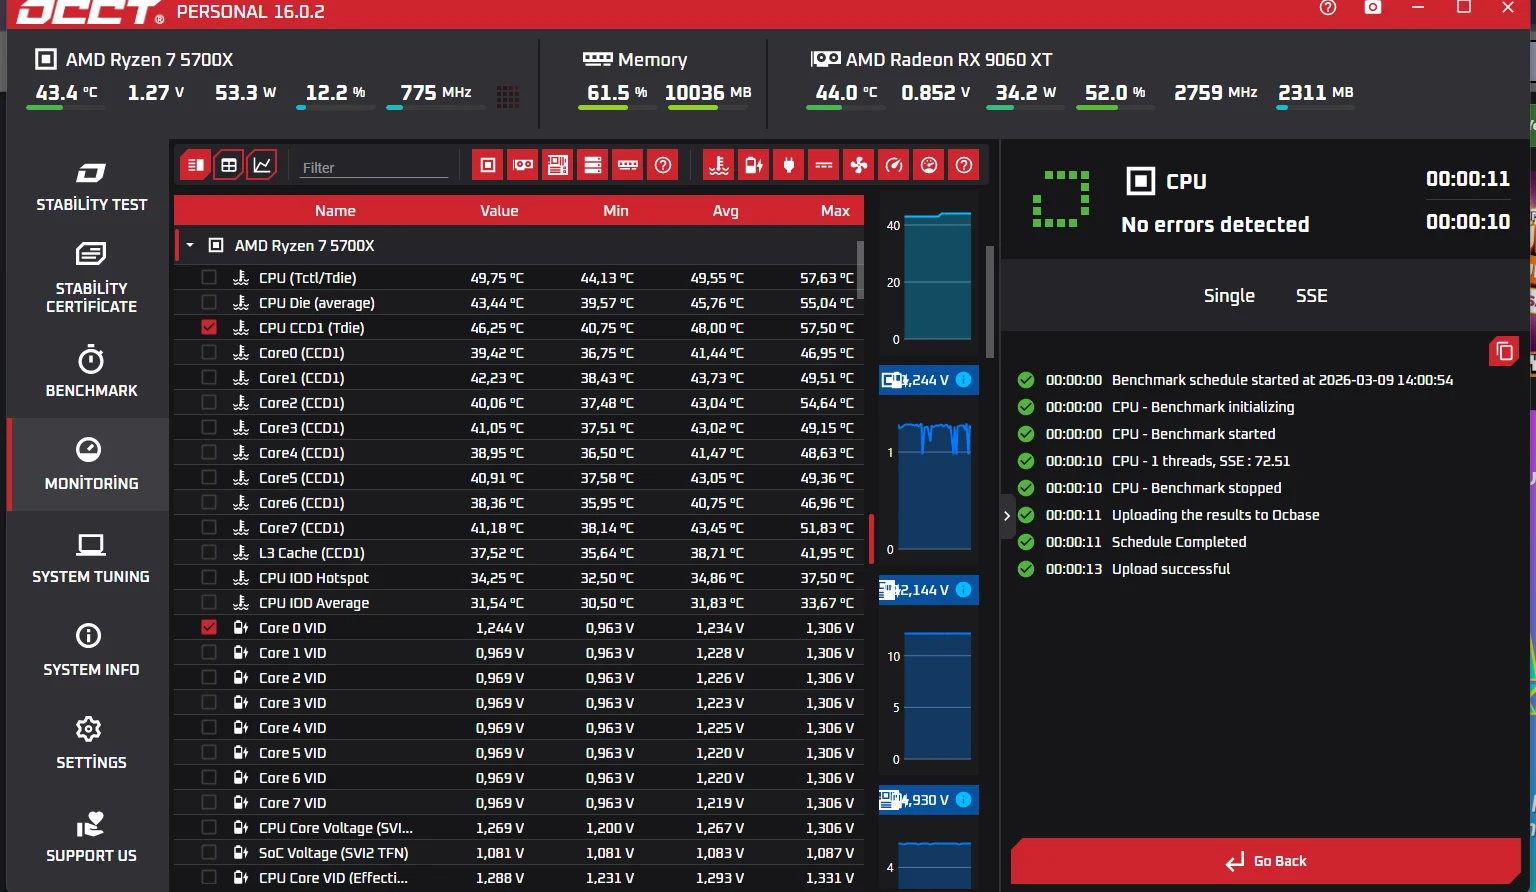Sort the table by the Name column
This screenshot has height=892, width=1536.
[x=335, y=211]
